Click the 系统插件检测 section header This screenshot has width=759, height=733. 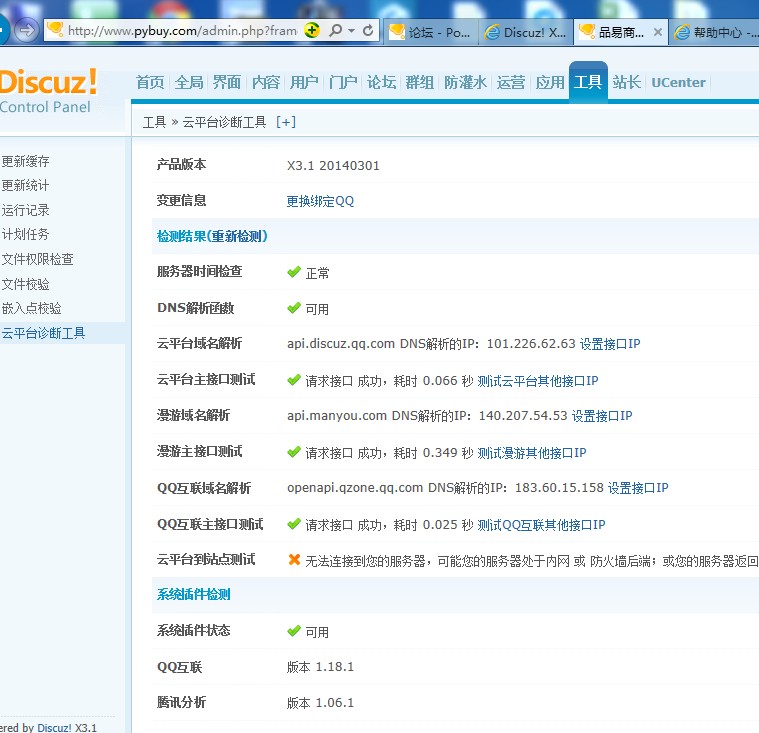click(x=193, y=595)
